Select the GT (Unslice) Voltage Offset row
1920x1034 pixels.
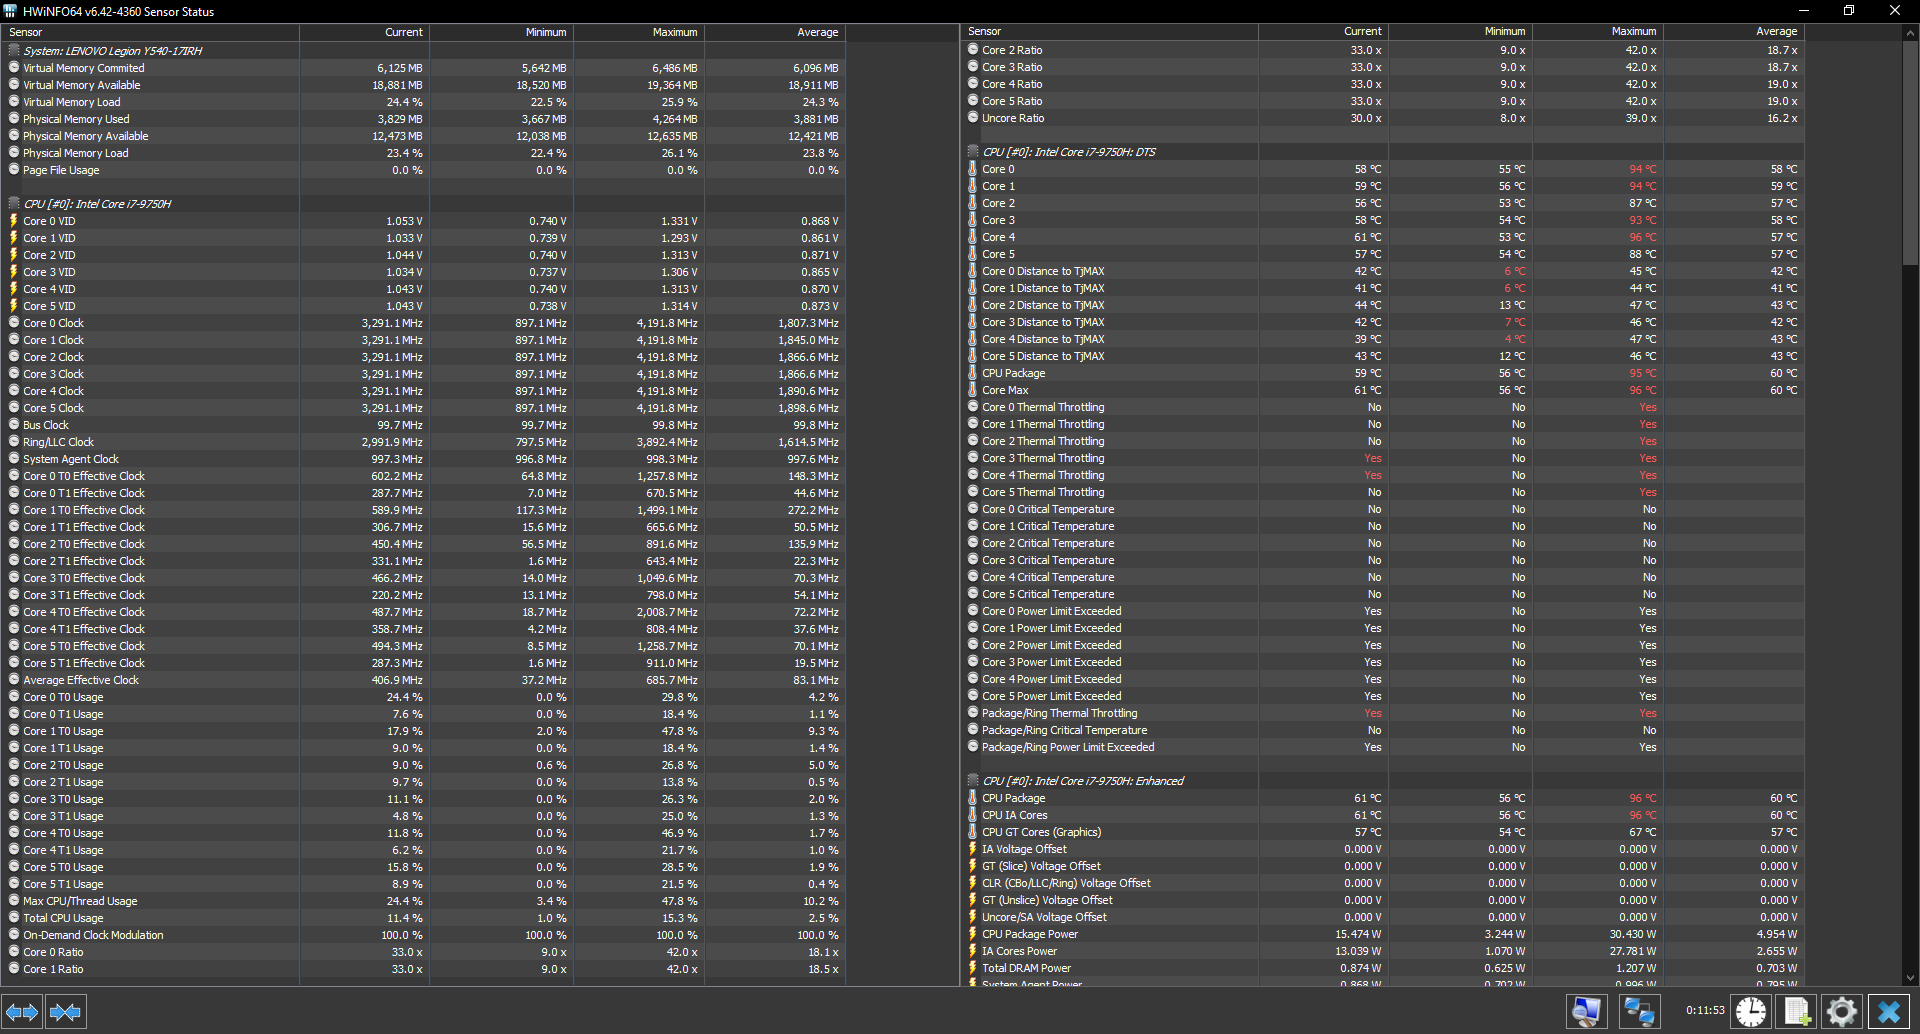(x=1383, y=900)
